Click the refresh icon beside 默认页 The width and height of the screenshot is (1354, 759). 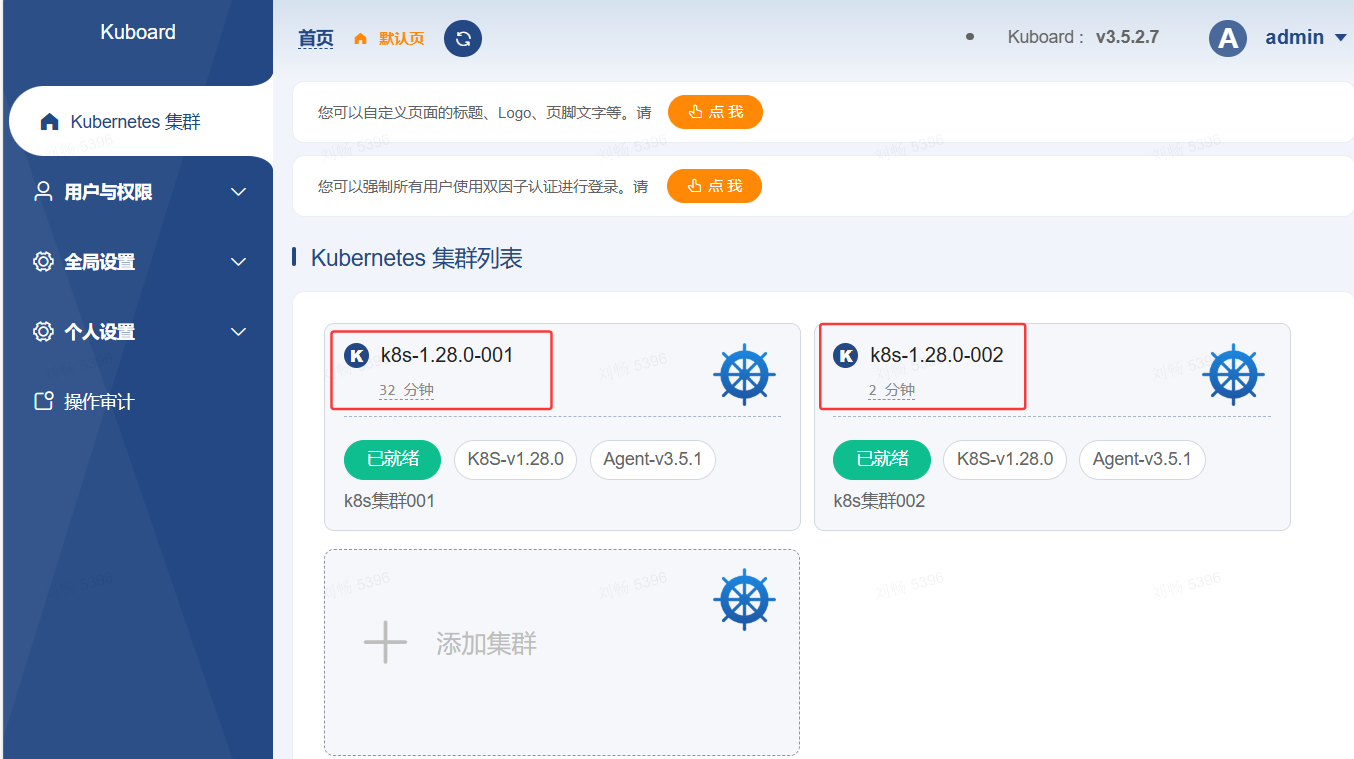pos(463,39)
